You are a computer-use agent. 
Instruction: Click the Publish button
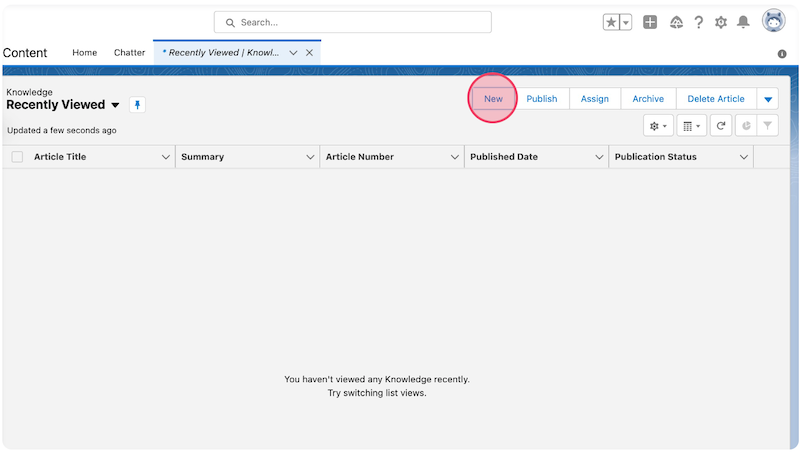[x=542, y=99]
